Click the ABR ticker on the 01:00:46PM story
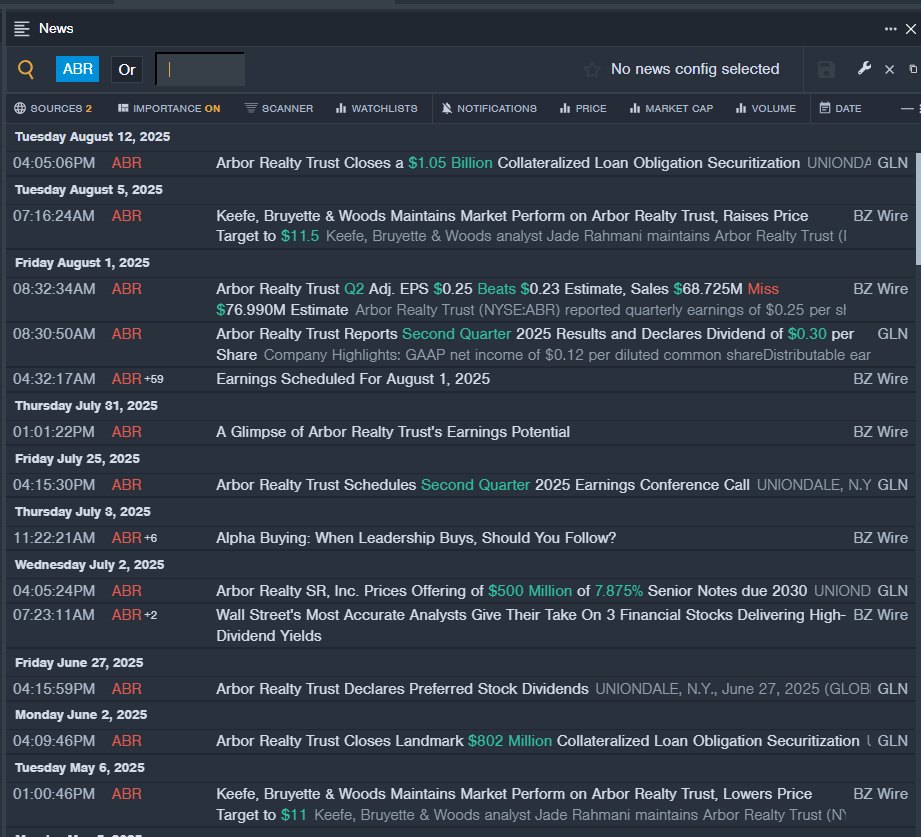This screenshot has width=921, height=837. point(127,794)
